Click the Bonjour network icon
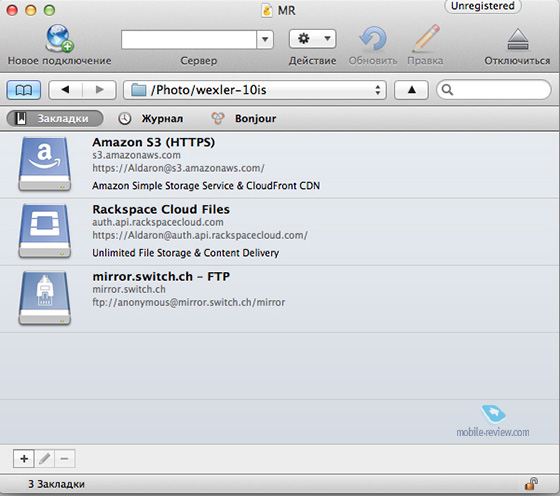 [x=218, y=119]
